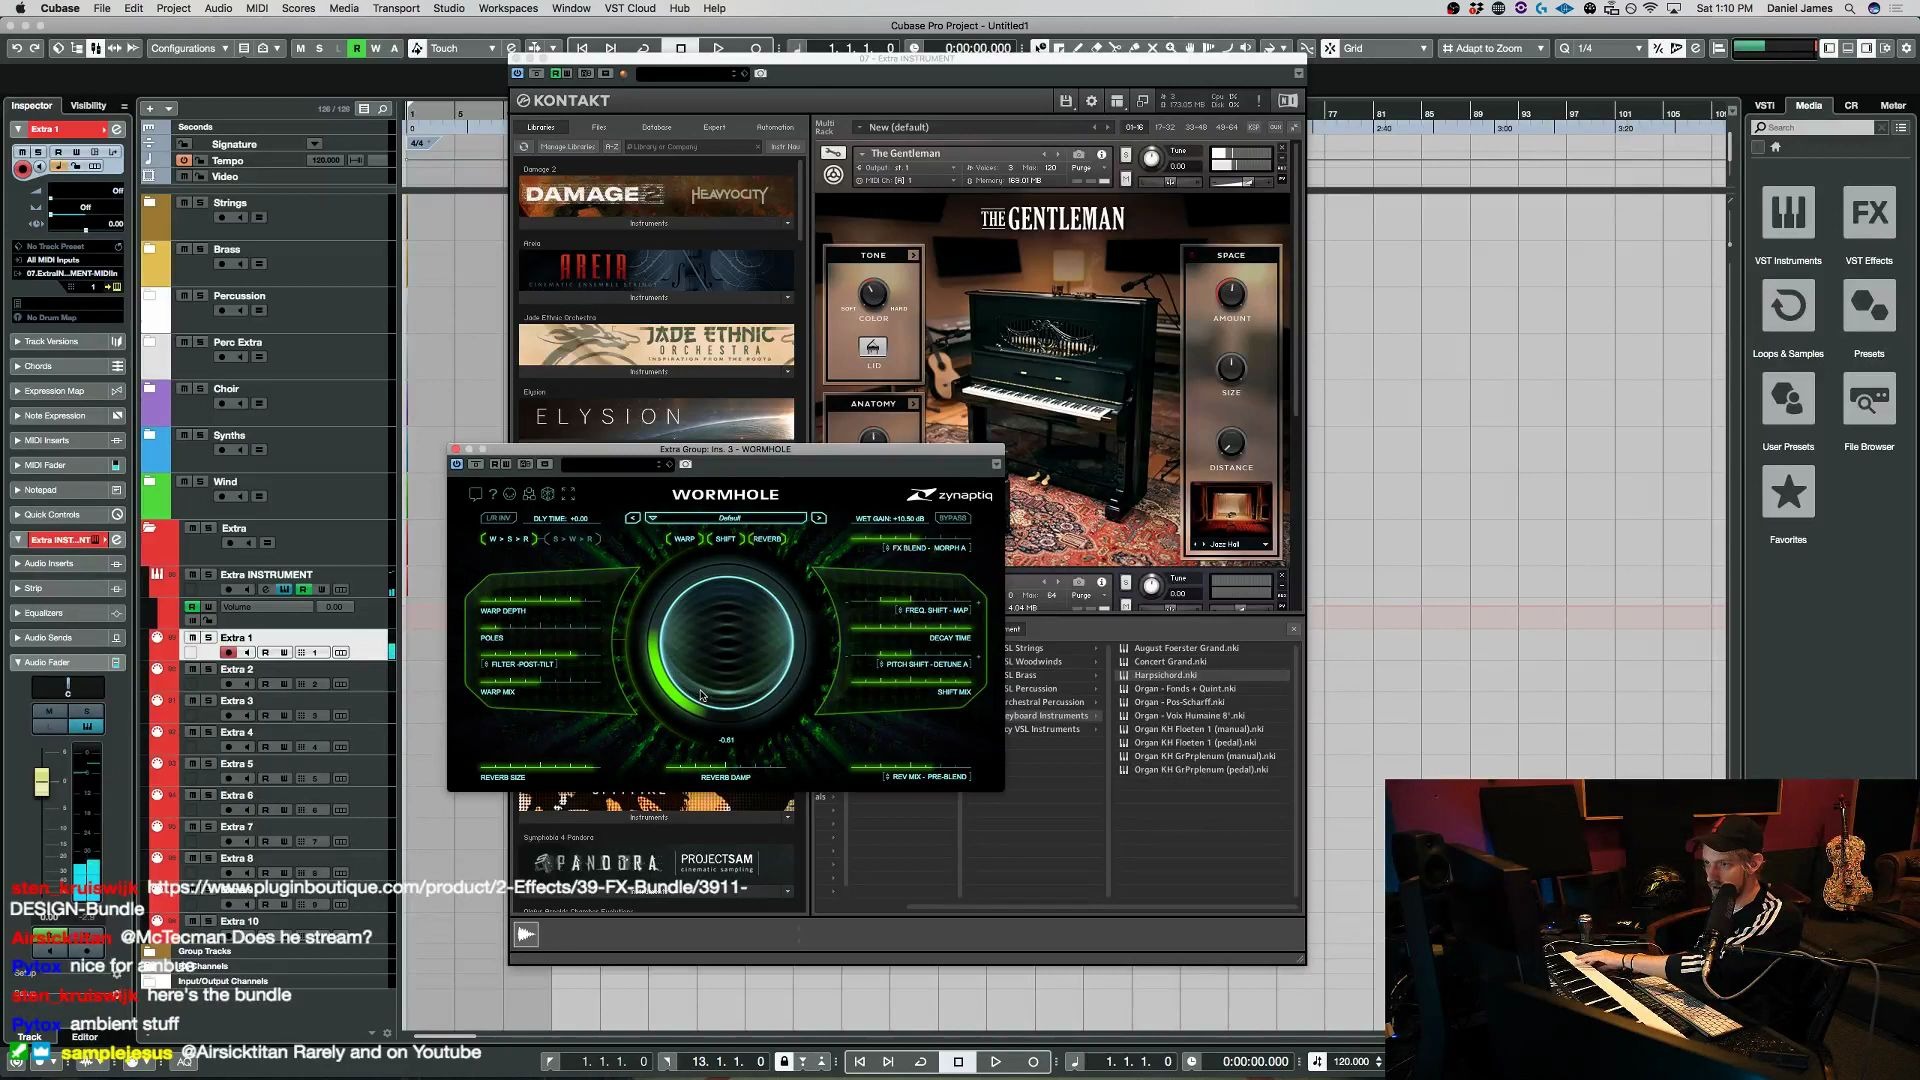Mute the Strings folder track
Image resolution: width=1920 pixels, height=1080 pixels.
click(184, 203)
